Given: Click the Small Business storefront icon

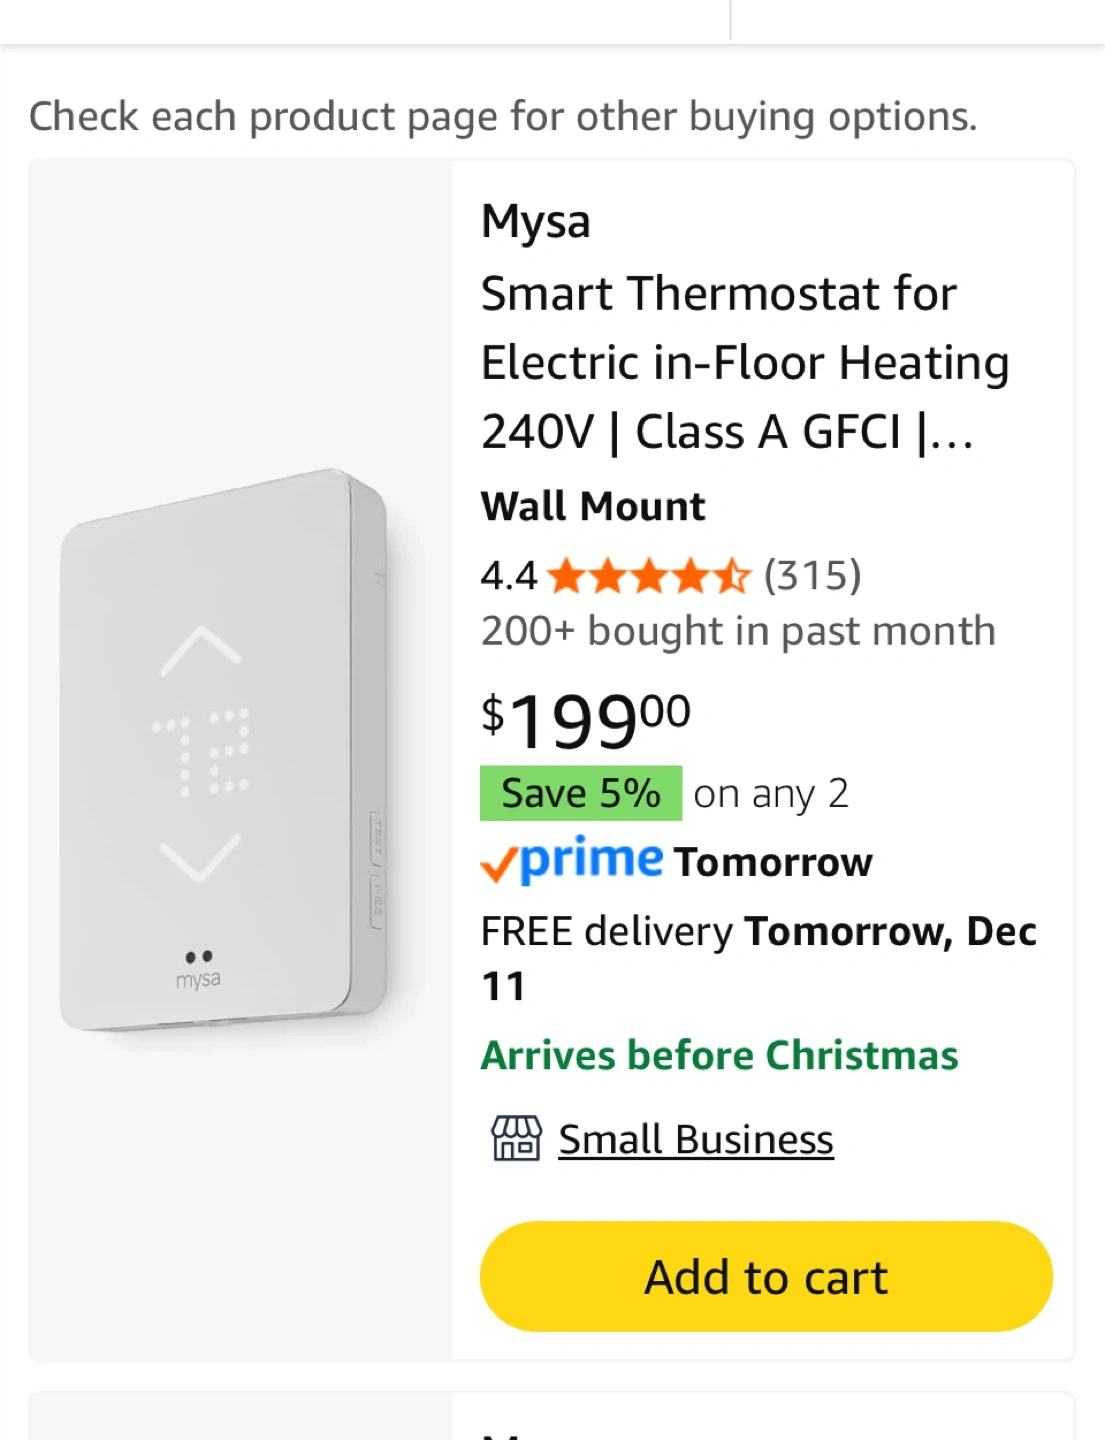Looking at the screenshot, I should point(515,1139).
